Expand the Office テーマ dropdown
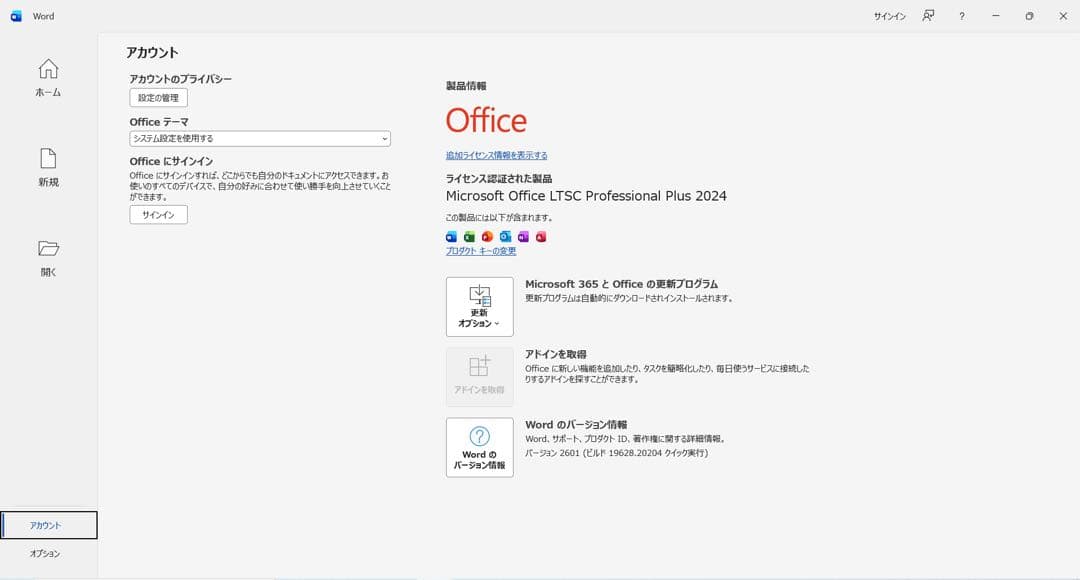This screenshot has width=1080, height=580. point(260,138)
